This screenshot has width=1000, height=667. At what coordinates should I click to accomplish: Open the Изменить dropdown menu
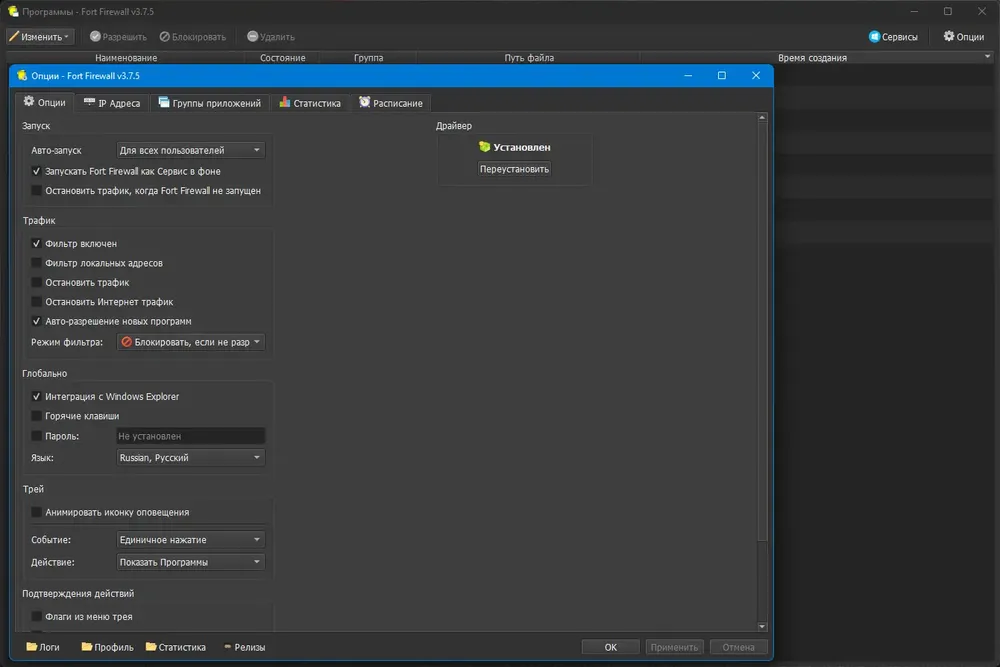tap(40, 36)
